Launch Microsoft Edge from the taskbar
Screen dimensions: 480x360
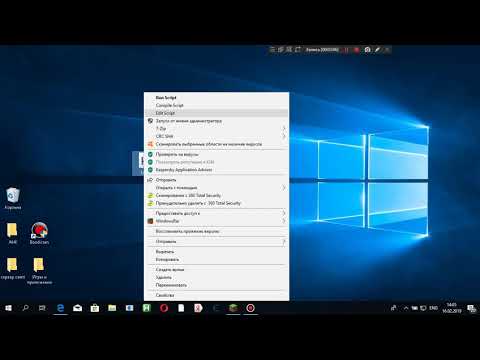pos(60,308)
